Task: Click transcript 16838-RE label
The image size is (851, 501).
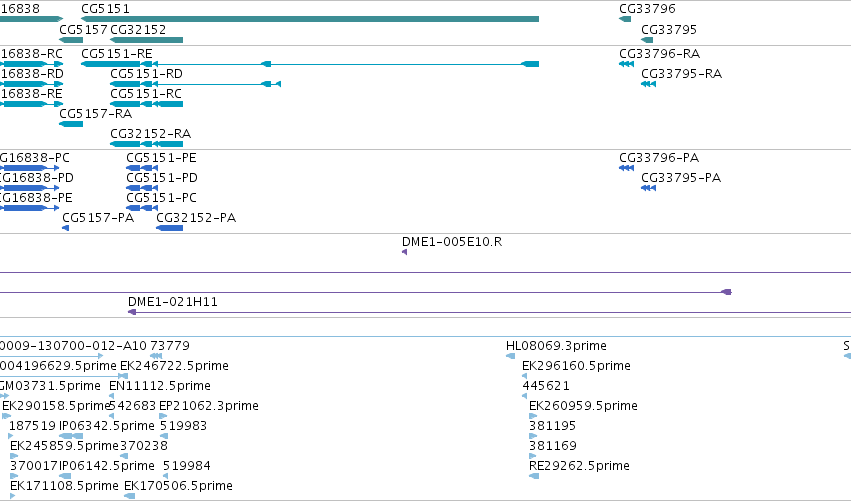Action: [x=31, y=94]
